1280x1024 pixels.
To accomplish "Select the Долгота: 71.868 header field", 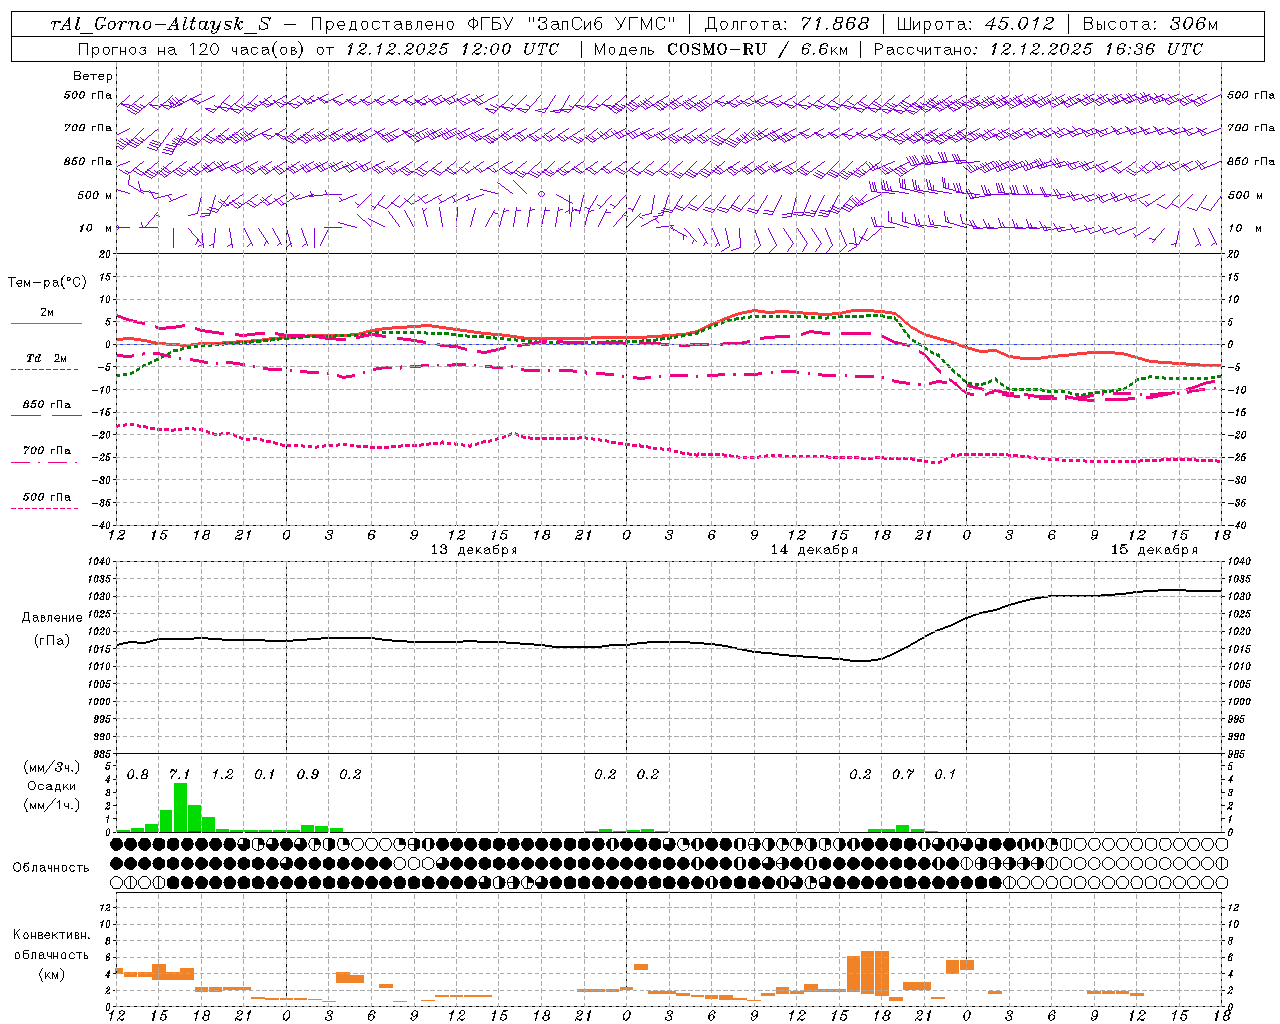I will (787, 24).
